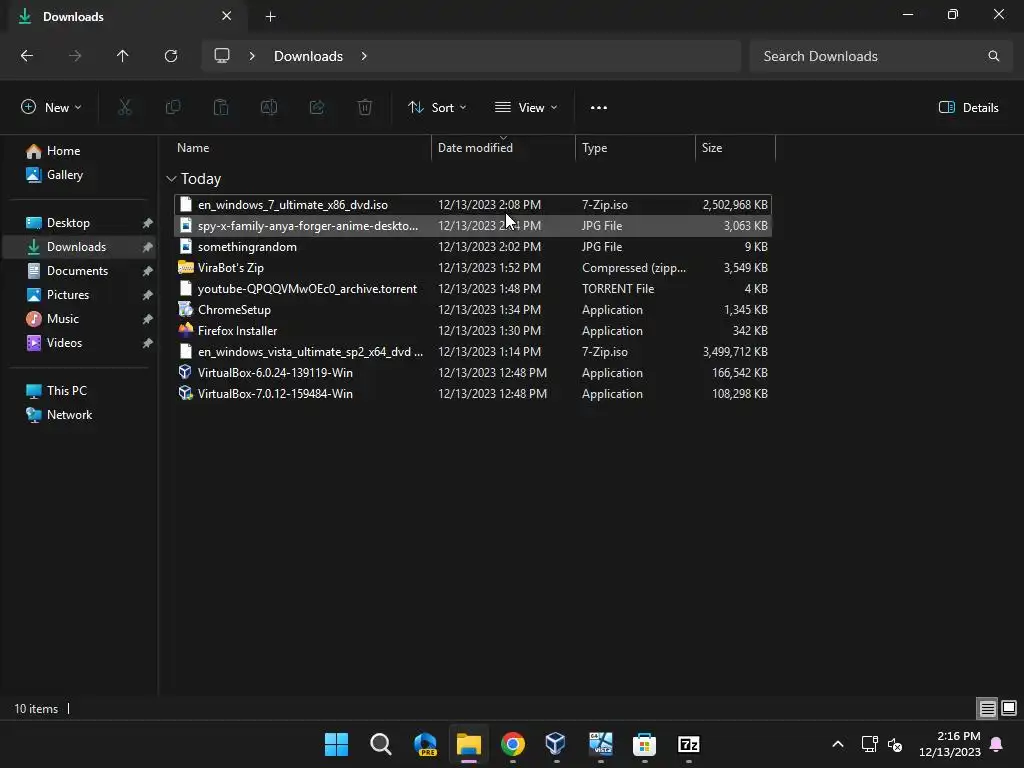Show hidden tray icons chevron
1024x768 pixels.
[838, 744]
